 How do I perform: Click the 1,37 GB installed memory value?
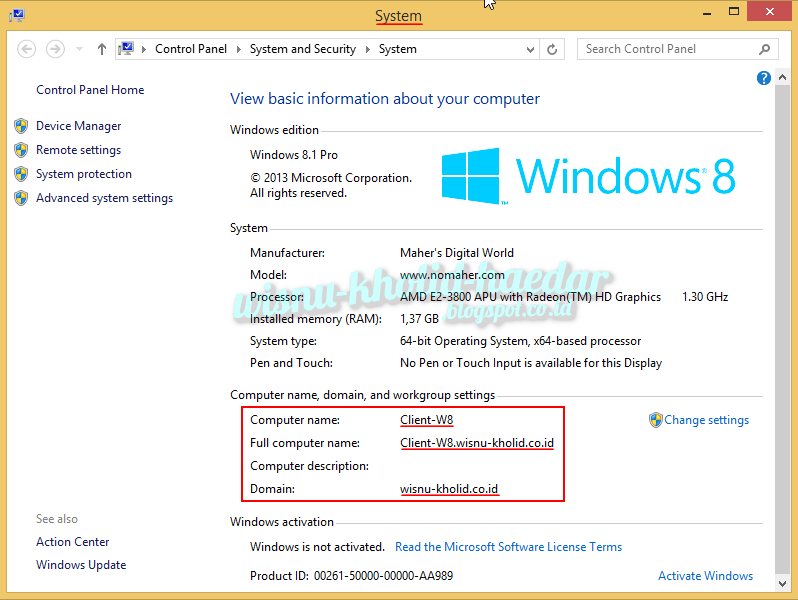pyautogui.click(x=419, y=319)
